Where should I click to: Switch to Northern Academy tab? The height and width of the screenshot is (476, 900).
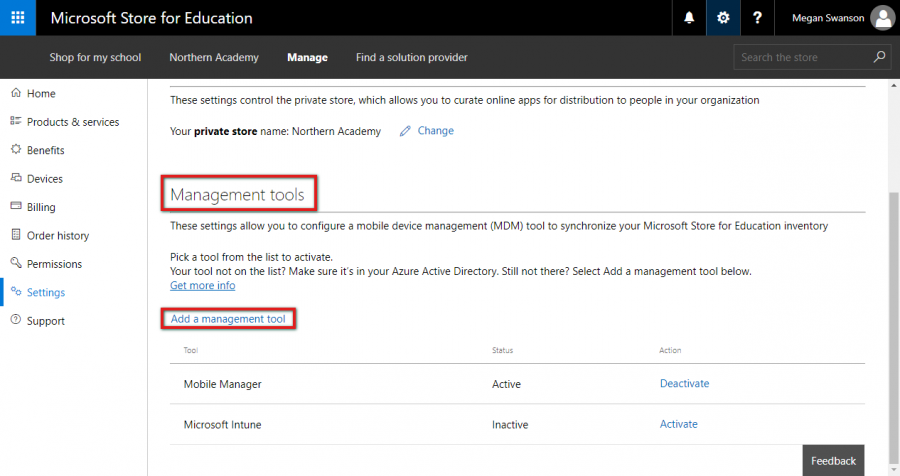click(x=214, y=57)
